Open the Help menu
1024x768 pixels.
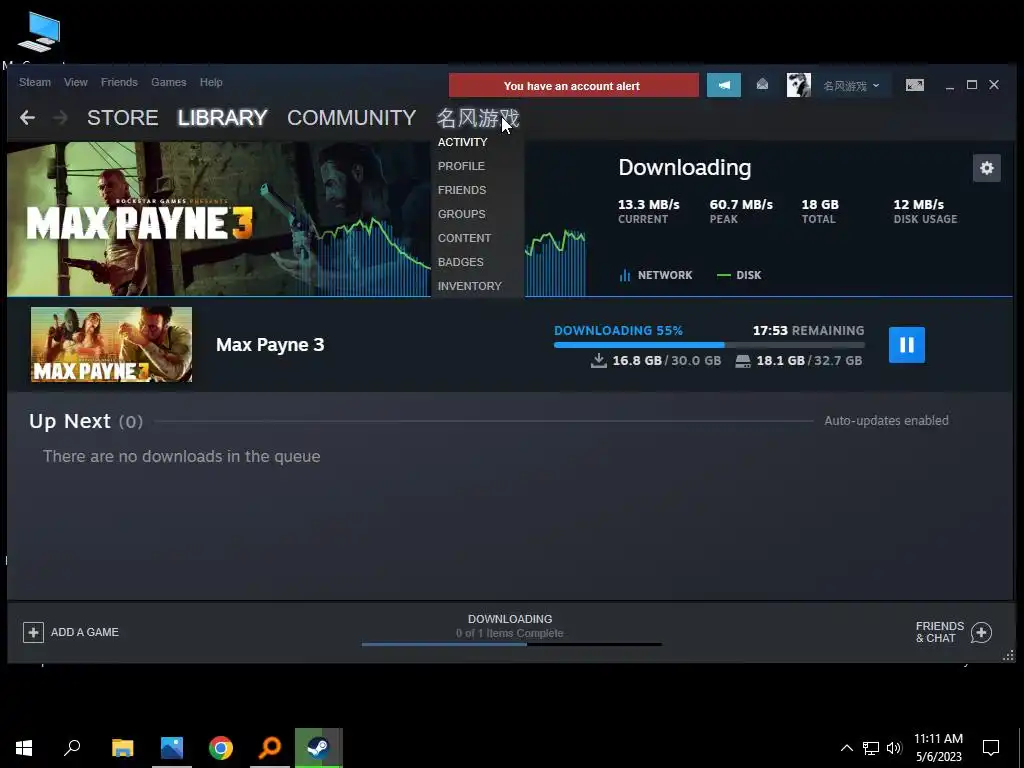[x=211, y=82]
